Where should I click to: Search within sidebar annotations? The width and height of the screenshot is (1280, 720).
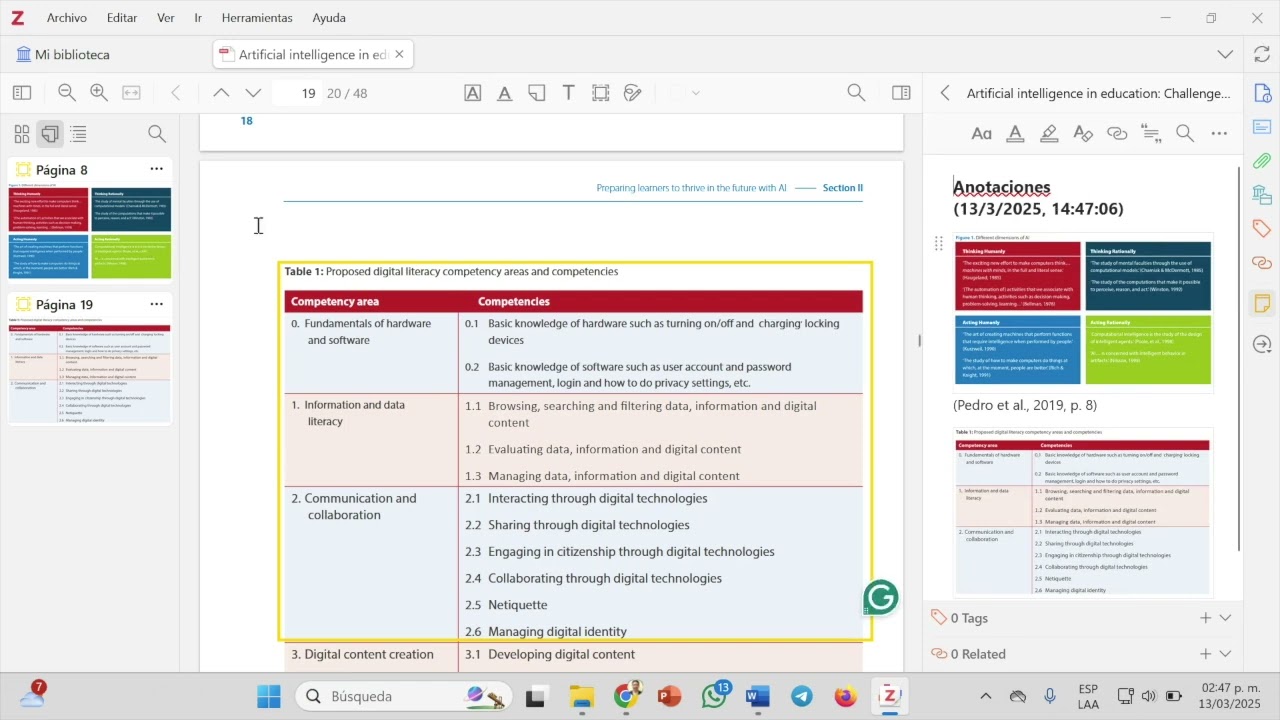pos(157,134)
